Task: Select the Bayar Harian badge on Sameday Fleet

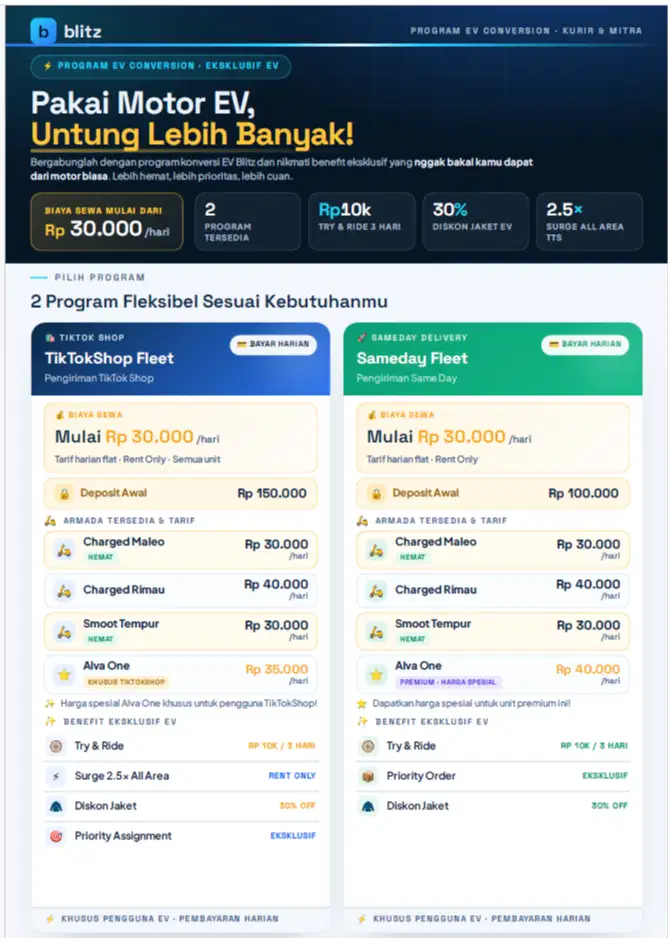Action: coord(585,344)
